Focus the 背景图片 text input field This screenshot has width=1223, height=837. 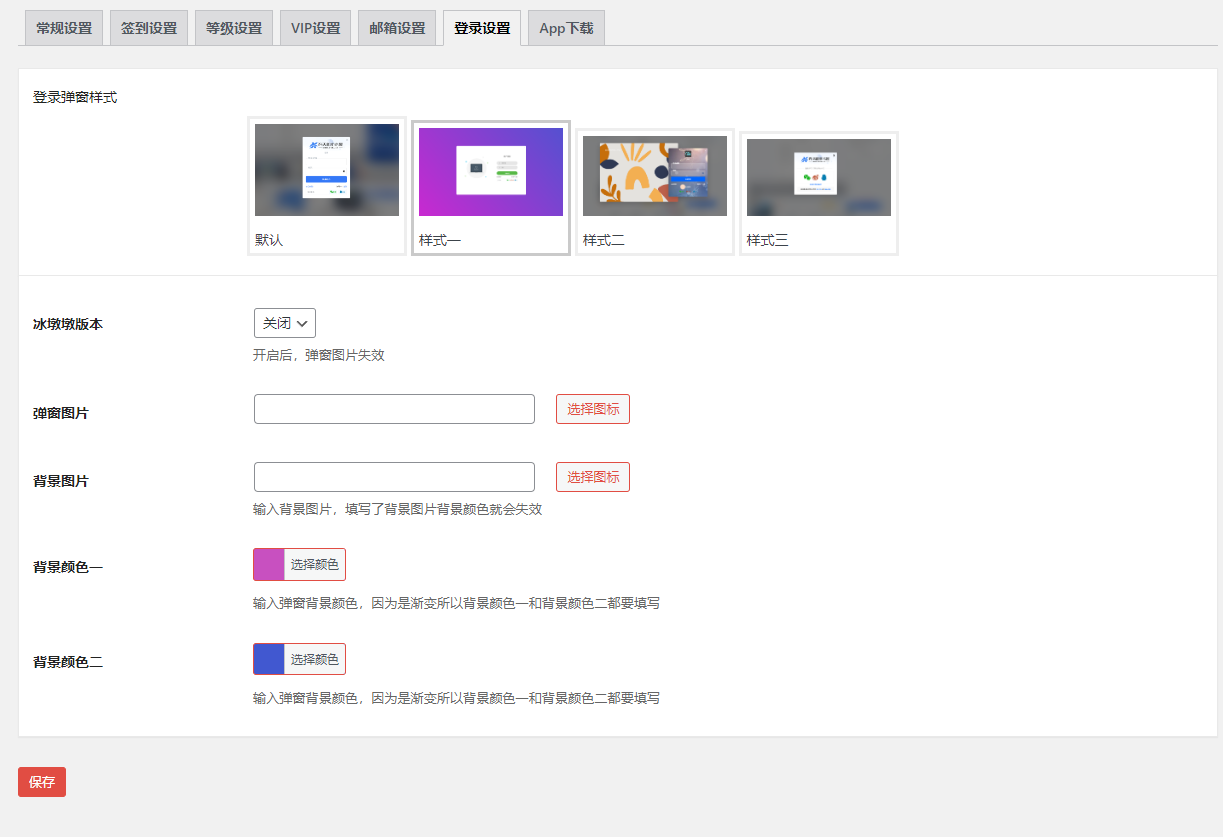[394, 477]
